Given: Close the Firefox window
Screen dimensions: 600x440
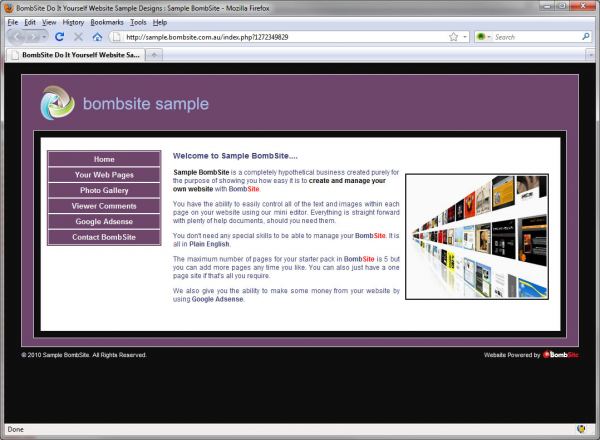Looking at the screenshot, I should click(x=583, y=5).
